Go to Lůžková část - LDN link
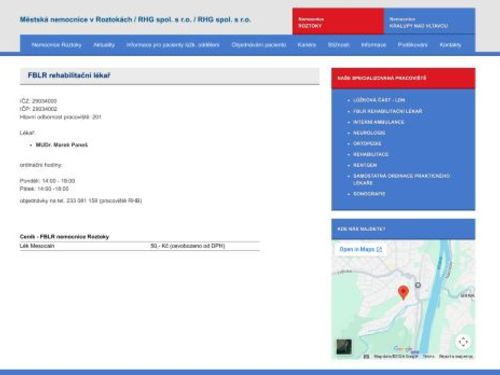The image size is (500, 375). 379,100
